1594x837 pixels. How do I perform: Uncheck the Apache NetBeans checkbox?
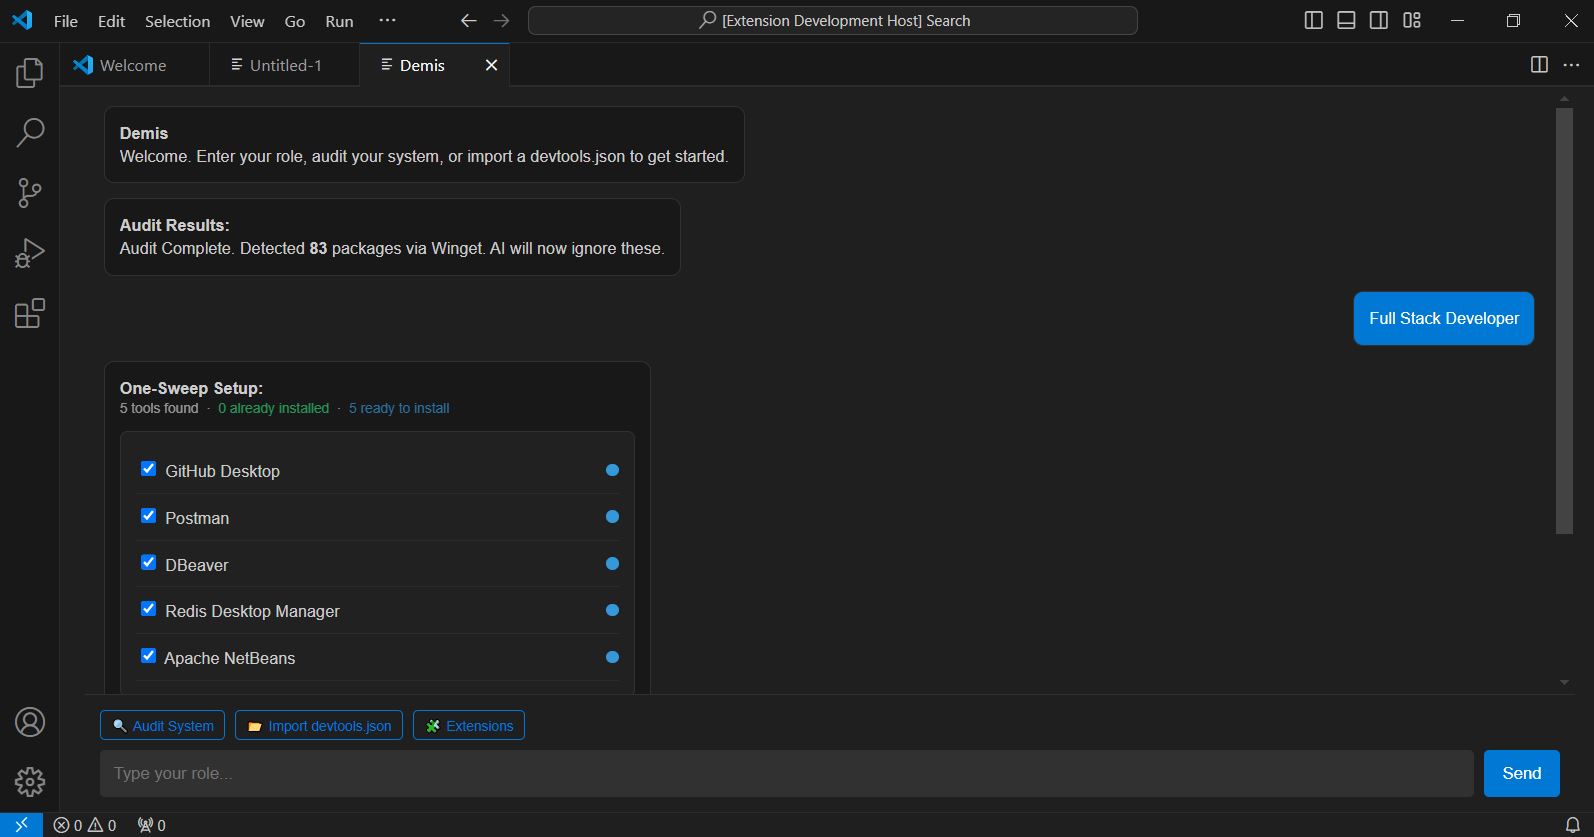point(148,656)
